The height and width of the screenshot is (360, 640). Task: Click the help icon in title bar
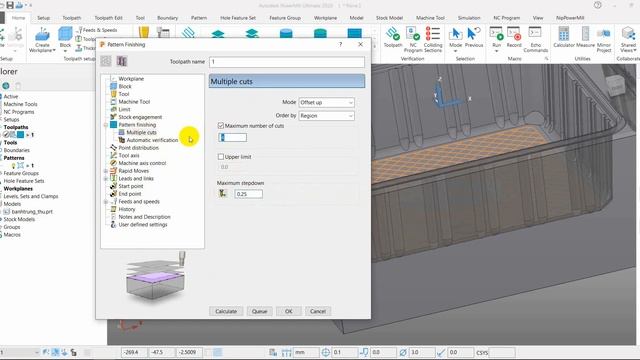[598, 5]
